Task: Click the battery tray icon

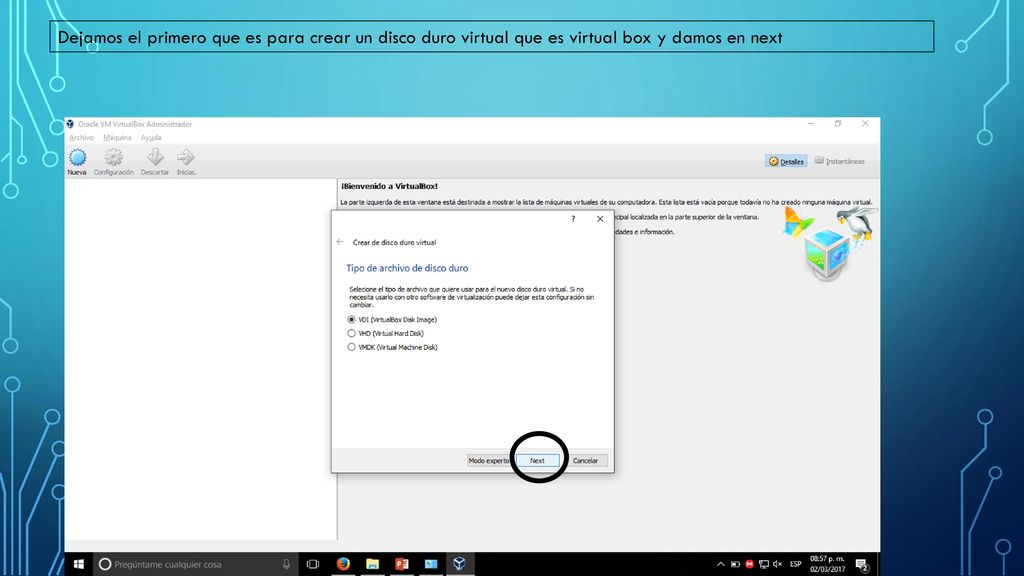Action: click(x=735, y=564)
